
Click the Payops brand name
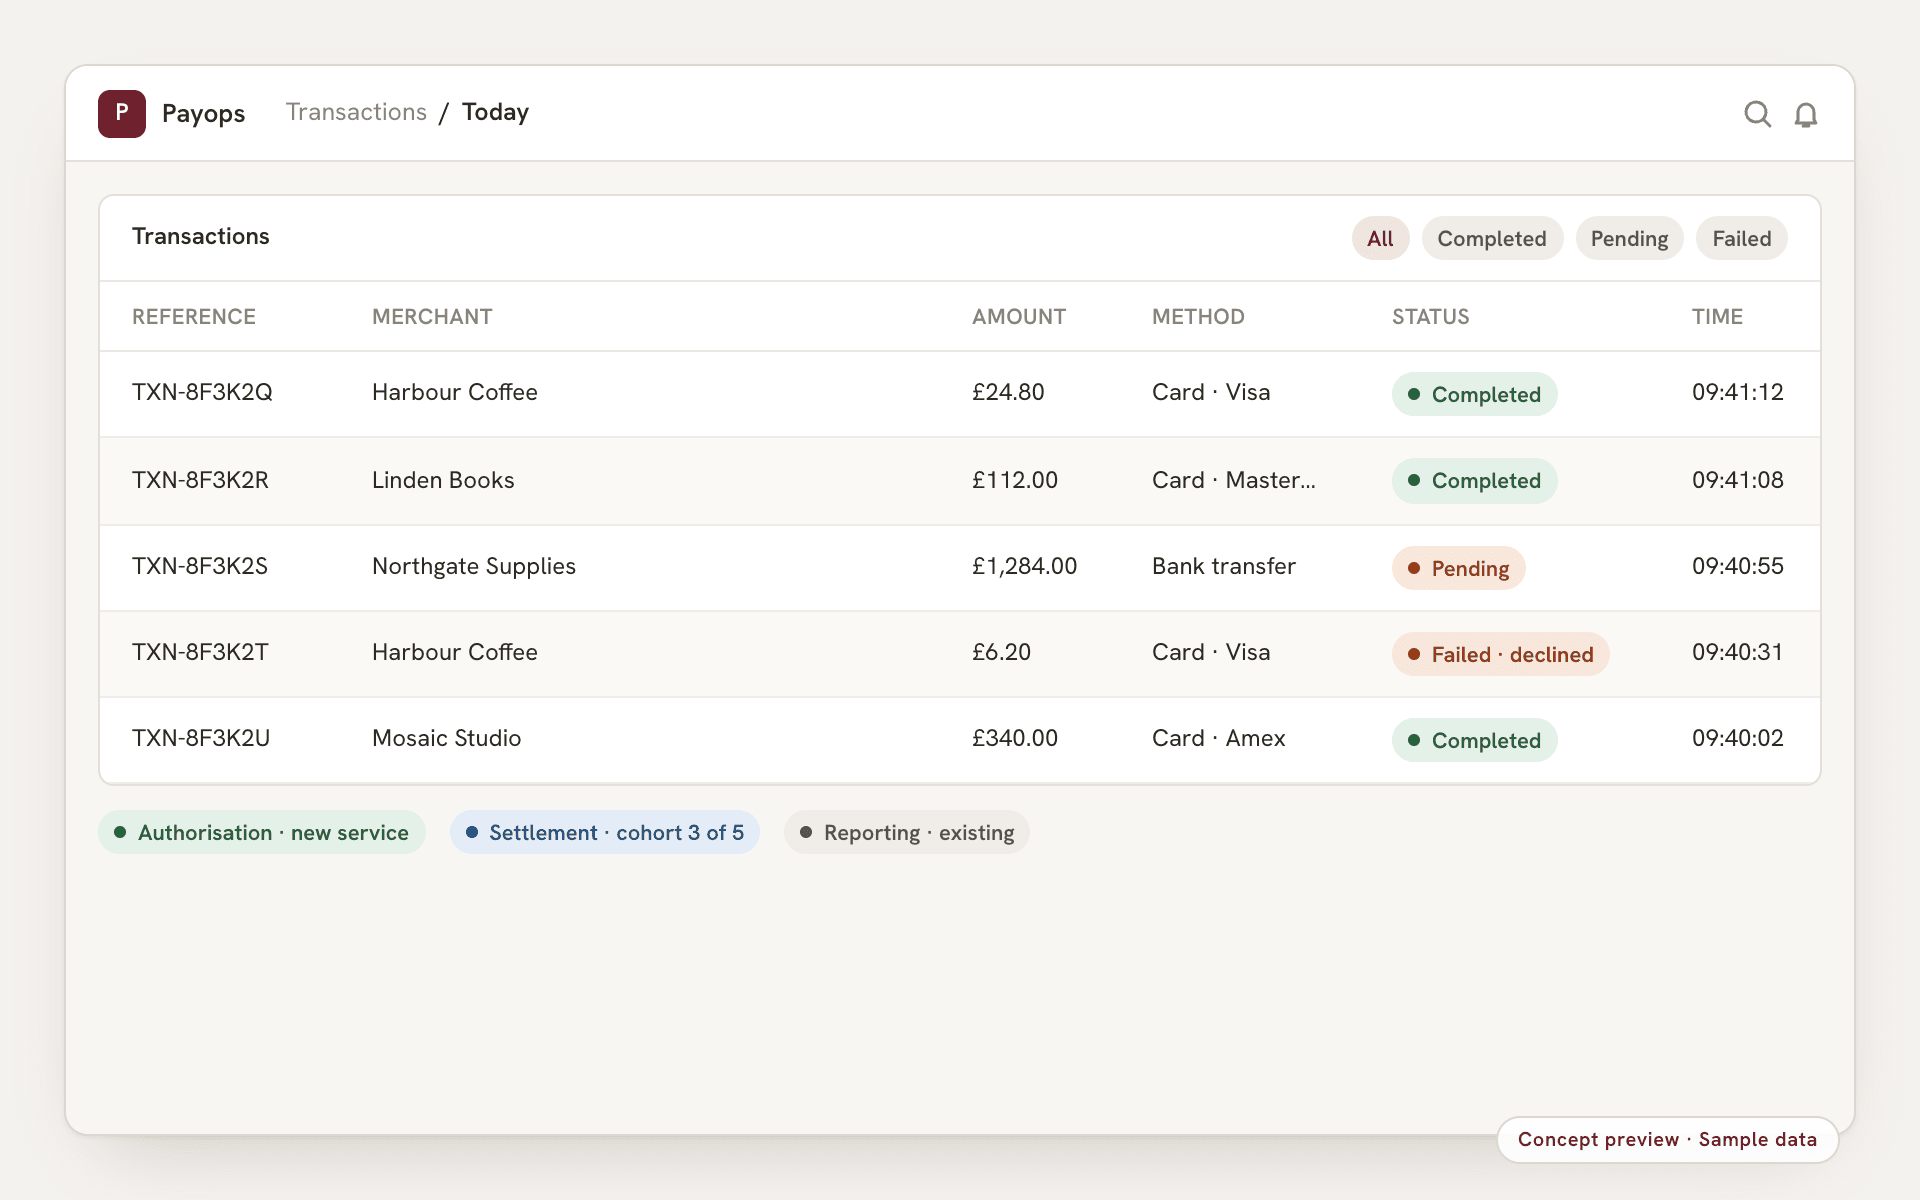click(x=203, y=114)
